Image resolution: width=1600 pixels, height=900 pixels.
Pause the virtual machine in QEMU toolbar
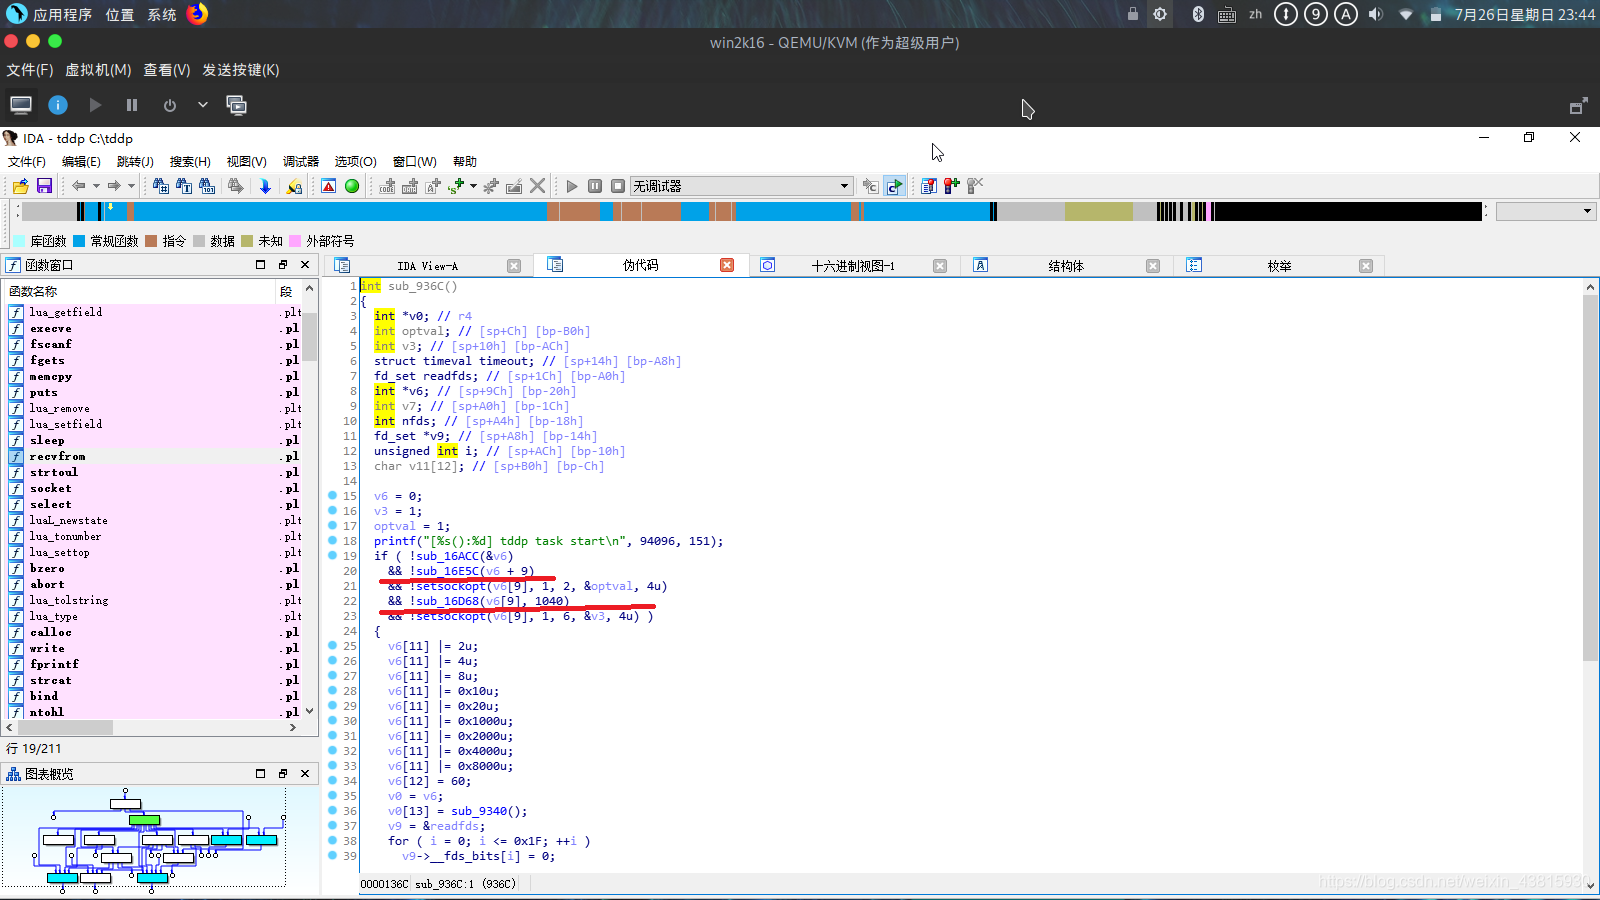tap(132, 105)
